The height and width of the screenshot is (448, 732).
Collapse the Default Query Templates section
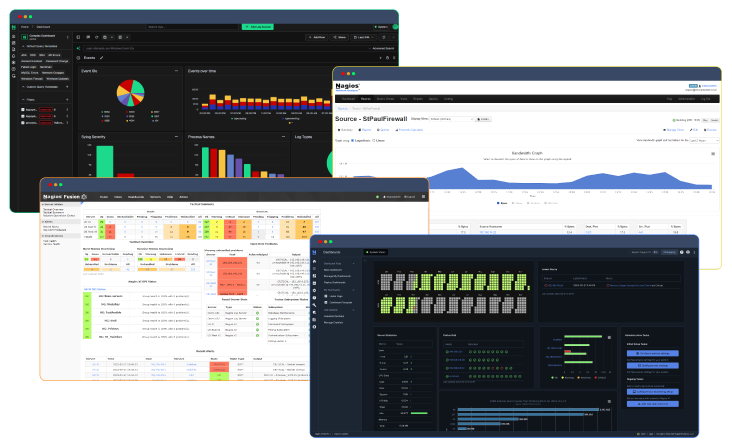pos(23,46)
